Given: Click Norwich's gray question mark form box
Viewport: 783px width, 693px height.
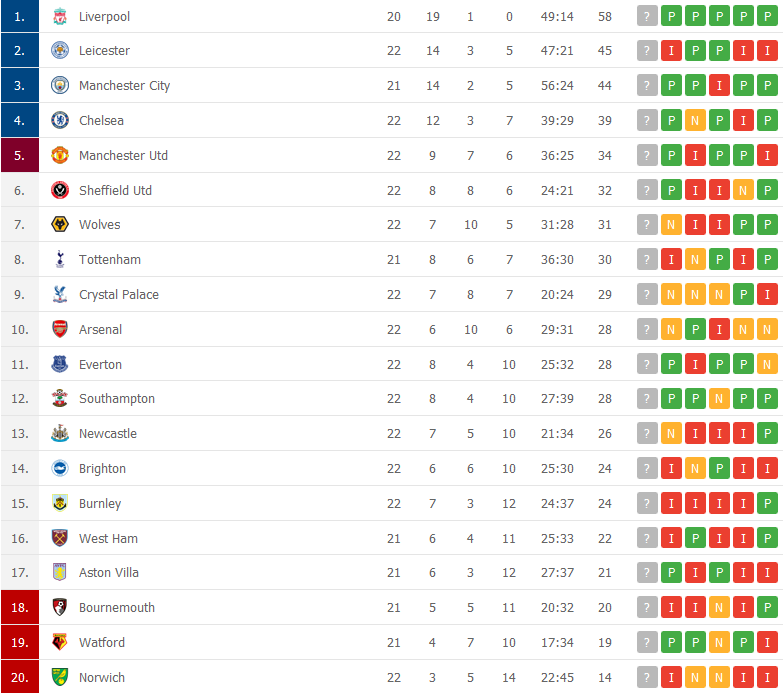Looking at the screenshot, I should (648, 678).
